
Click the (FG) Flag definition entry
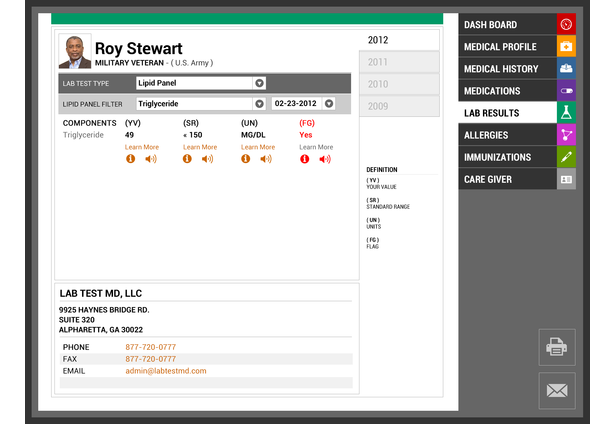coord(373,243)
